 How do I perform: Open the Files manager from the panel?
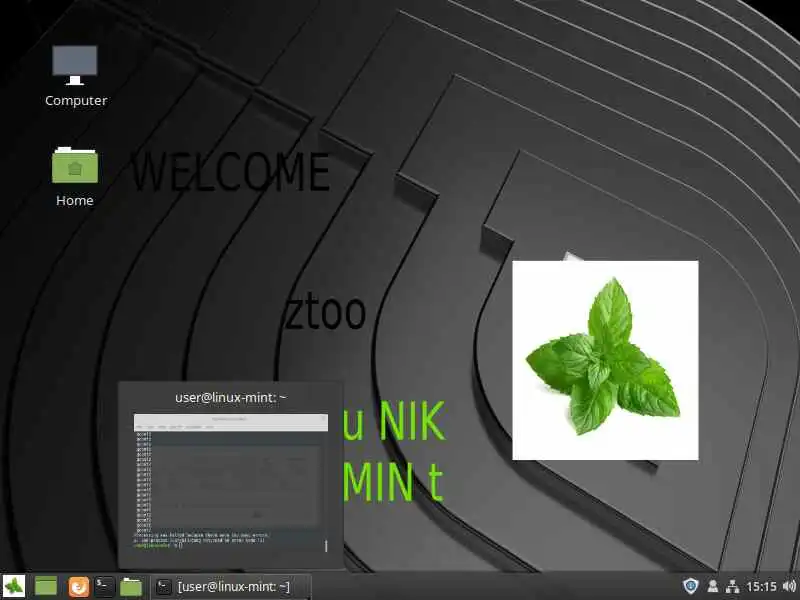131,586
